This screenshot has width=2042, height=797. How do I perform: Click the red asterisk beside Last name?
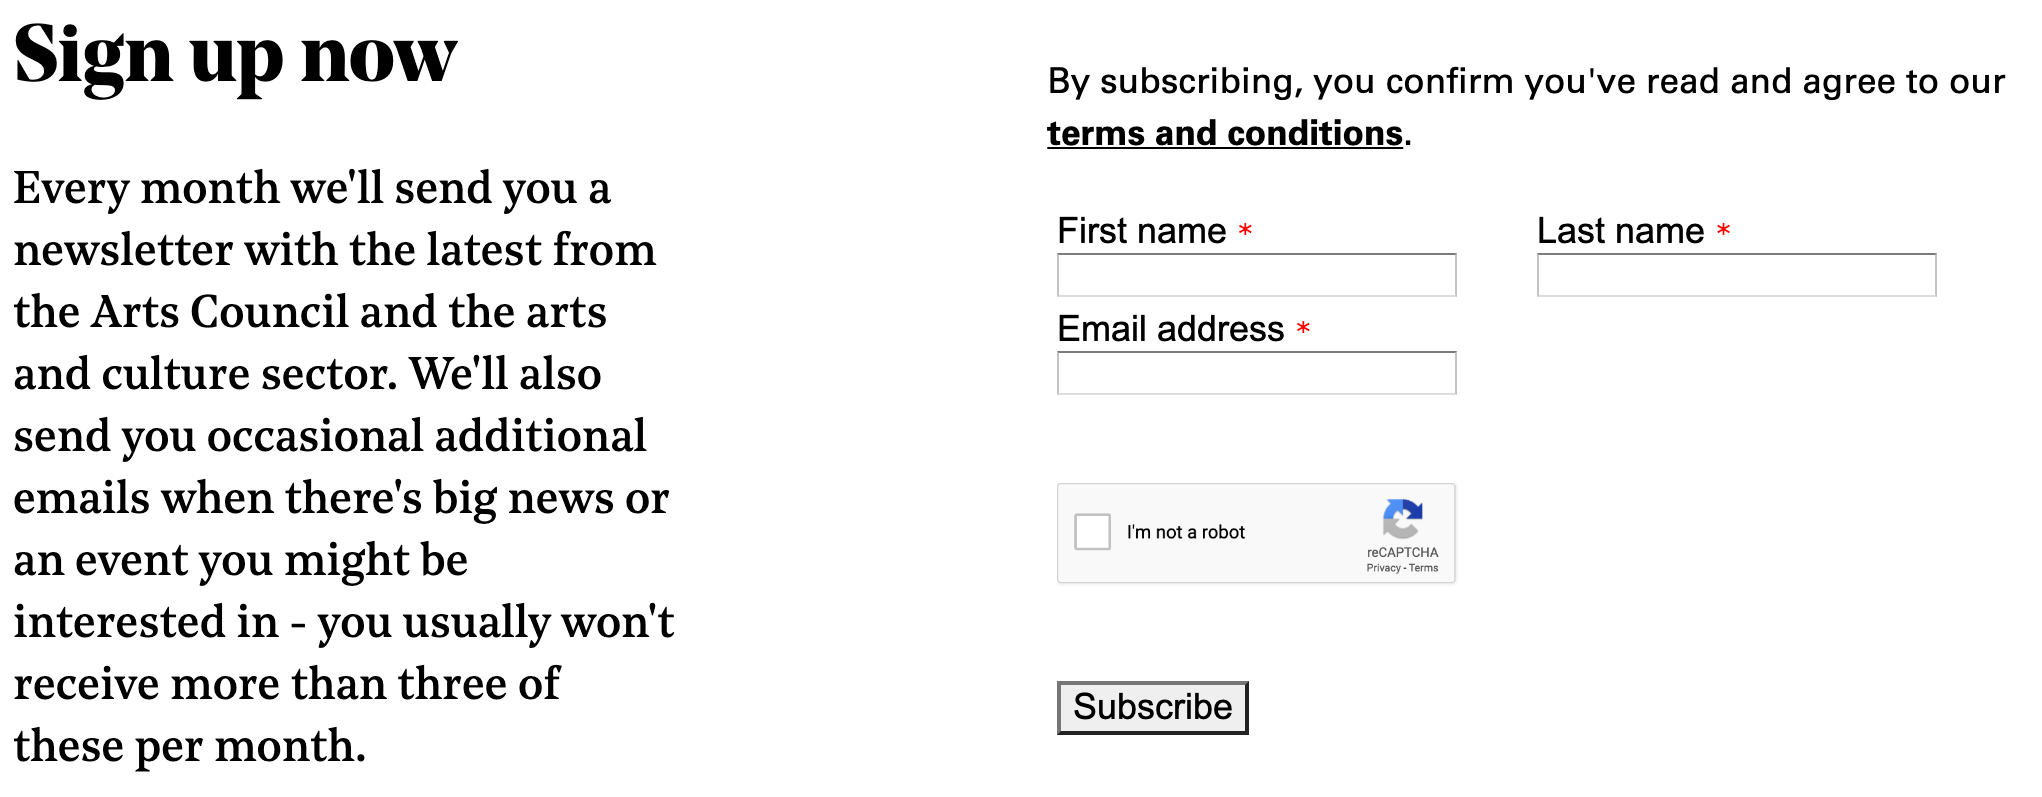point(1722,232)
